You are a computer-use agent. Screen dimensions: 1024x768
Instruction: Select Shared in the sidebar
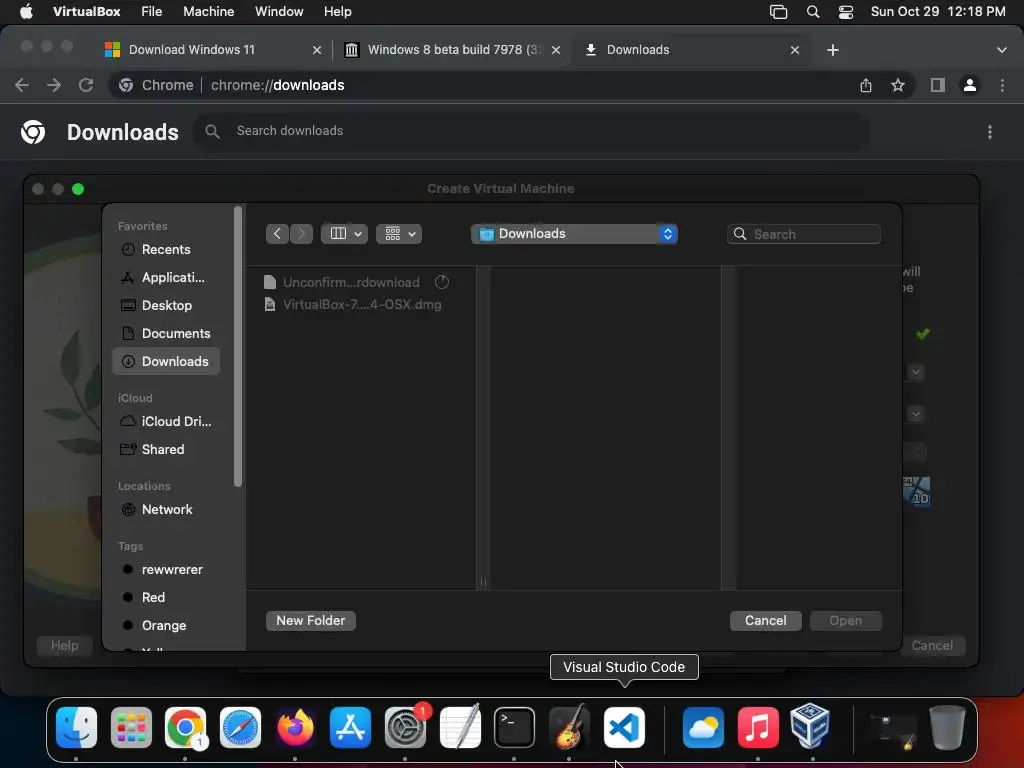[x=166, y=449]
